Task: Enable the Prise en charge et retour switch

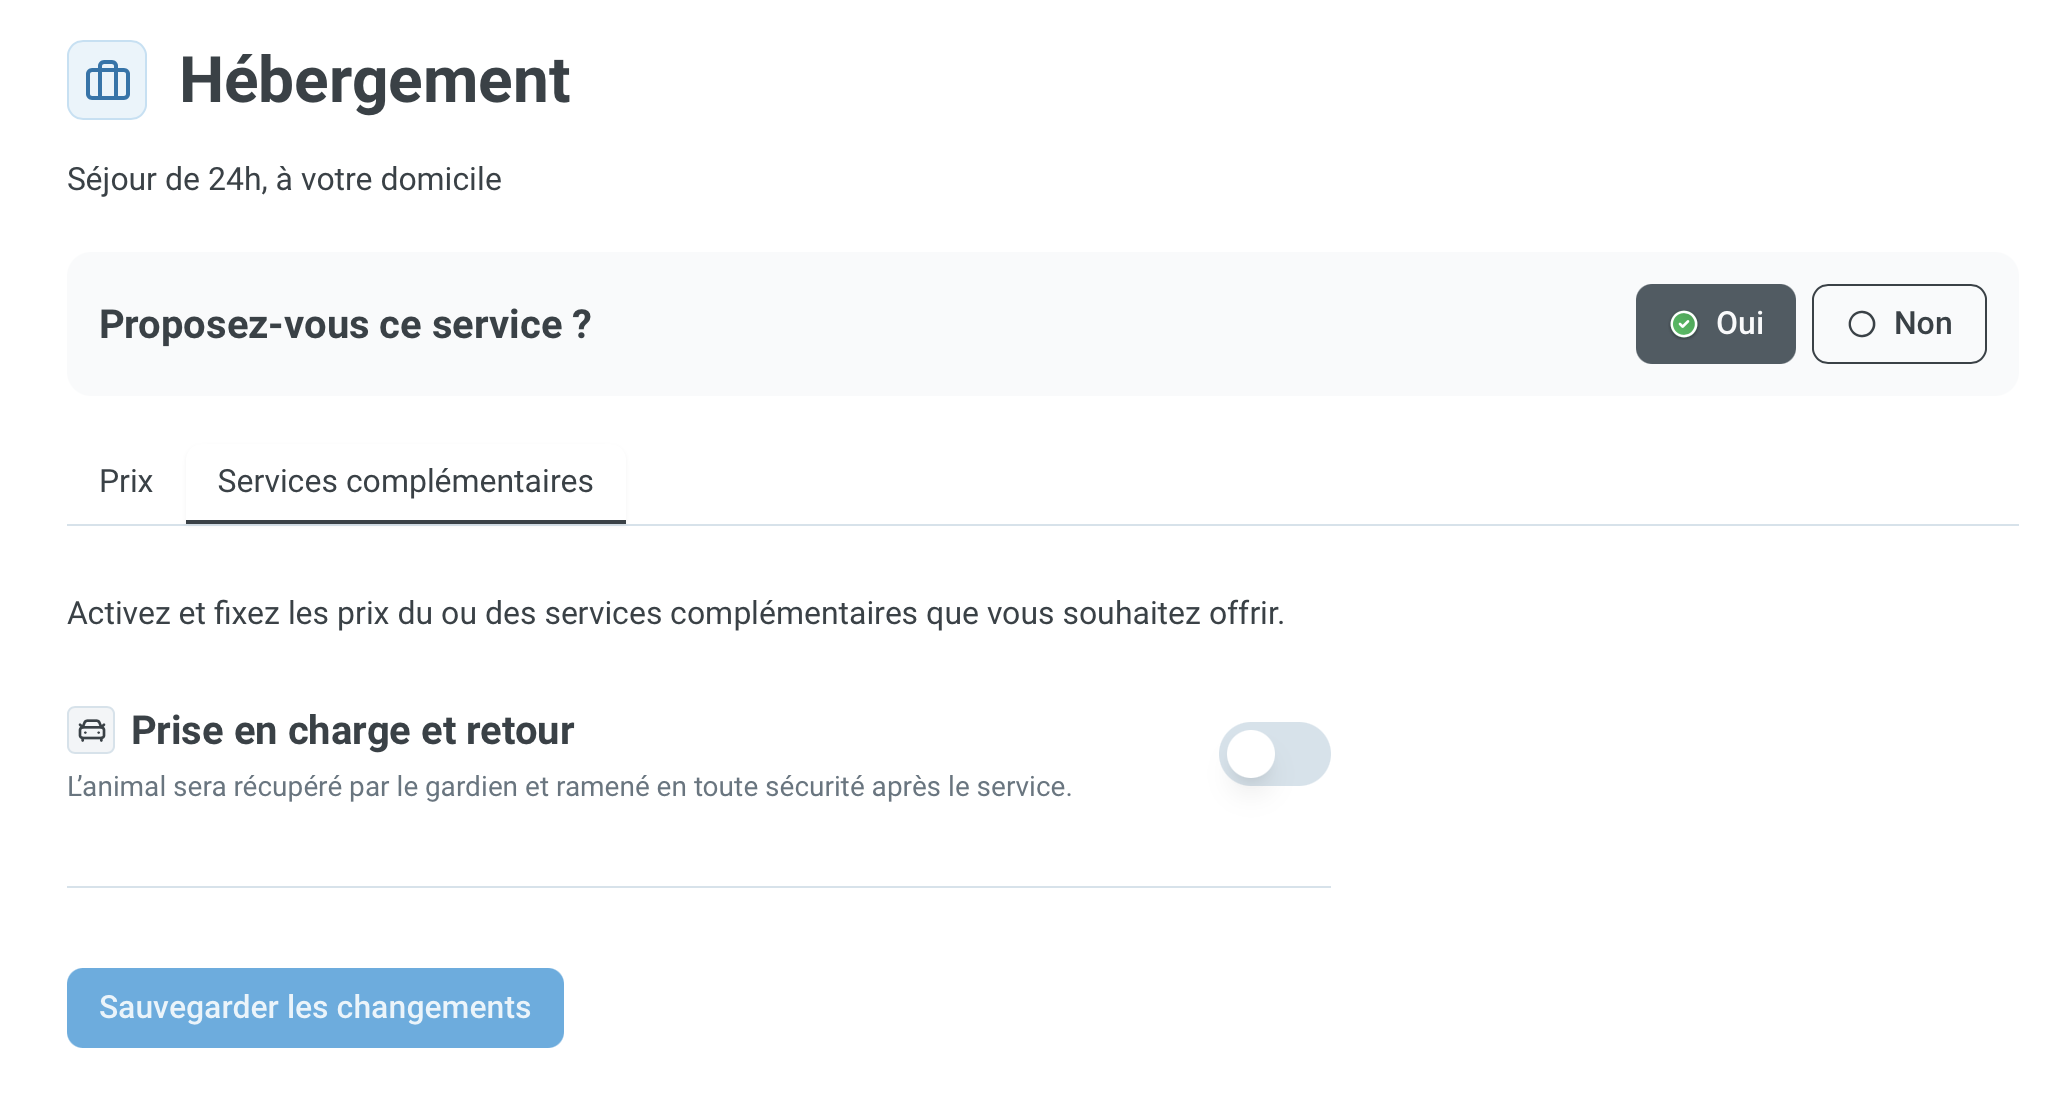Action: [x=1274, y=754]
